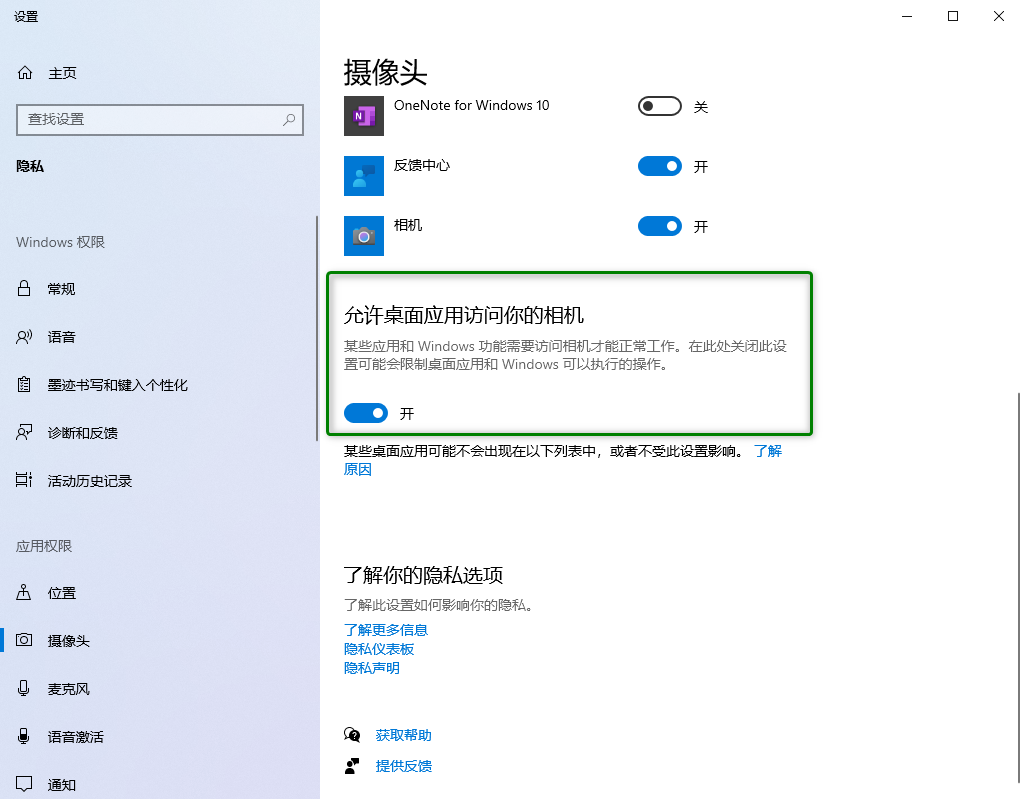1022x799 pixels.
Task: Maximize the 设置 window
Action: 952,16
